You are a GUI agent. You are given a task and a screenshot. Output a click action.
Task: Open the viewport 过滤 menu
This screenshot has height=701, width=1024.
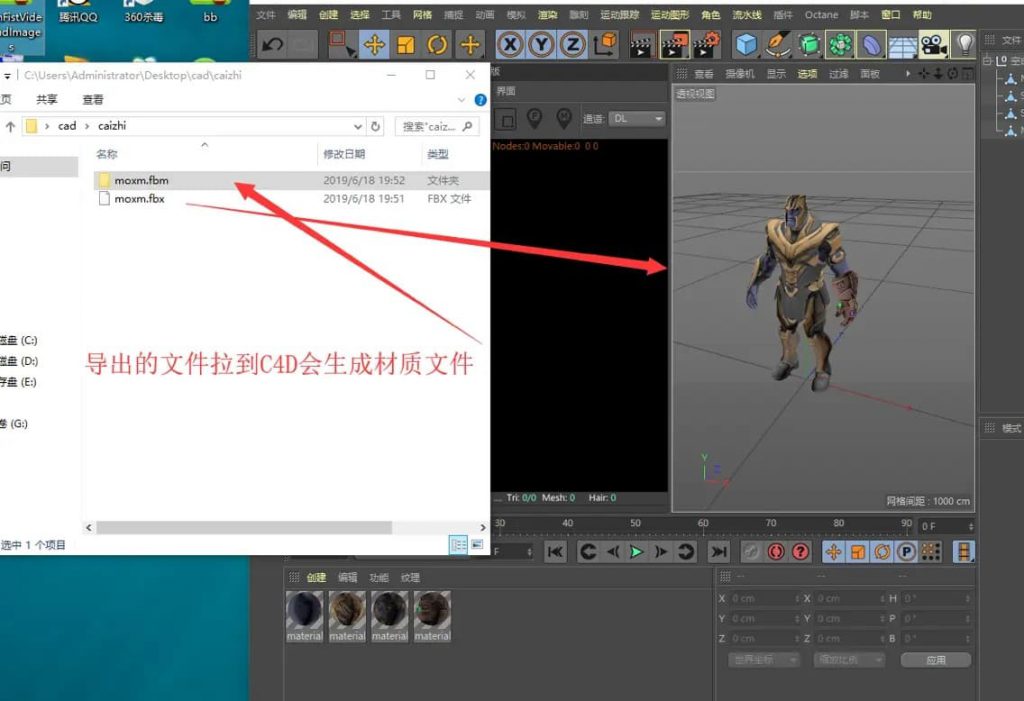839,74
